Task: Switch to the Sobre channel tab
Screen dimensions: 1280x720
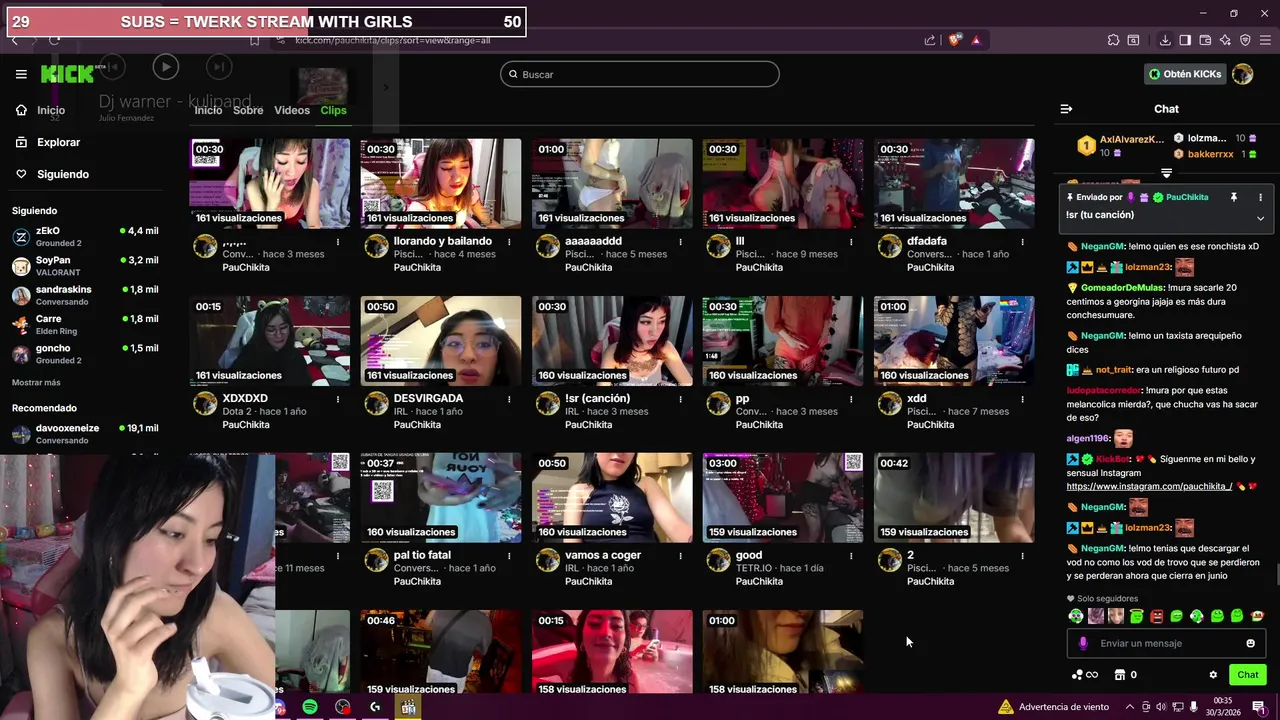Action: 248,110
